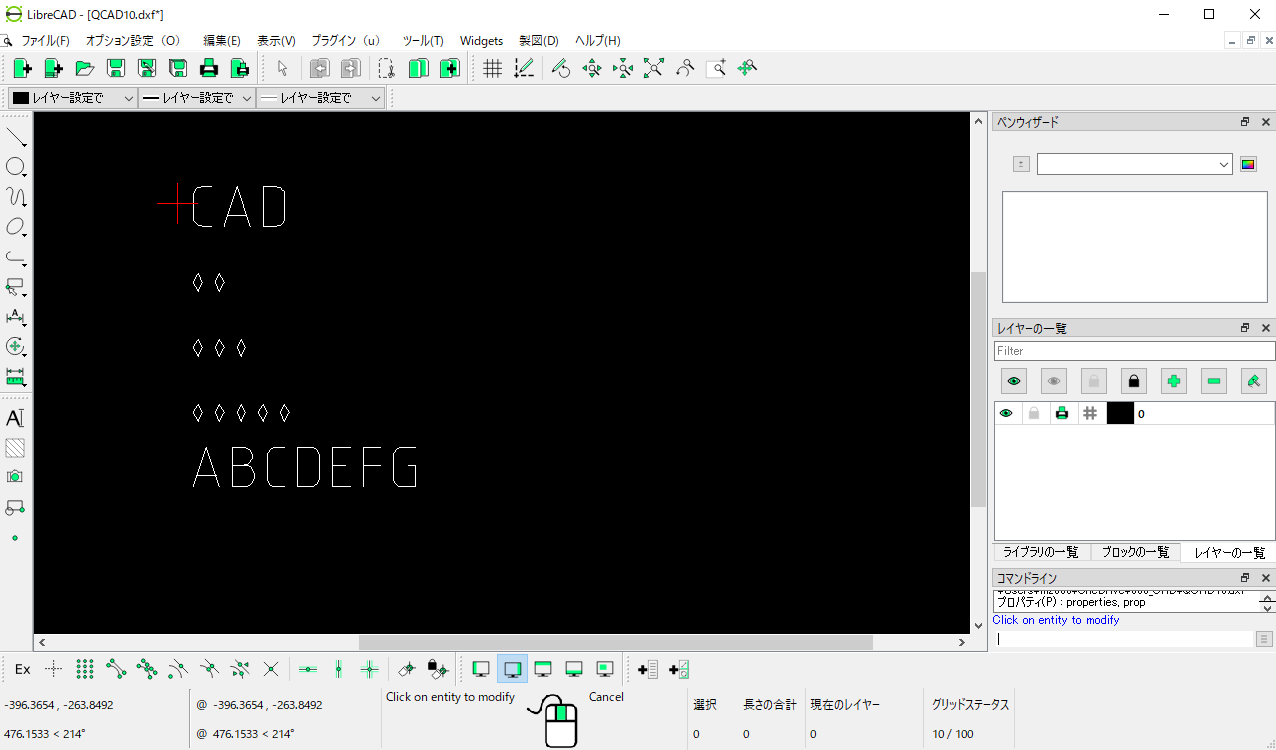Viewport: 1276px width, 750px height.
Task: Select the Ellipse tool
Action: click(x=16, y=227)
